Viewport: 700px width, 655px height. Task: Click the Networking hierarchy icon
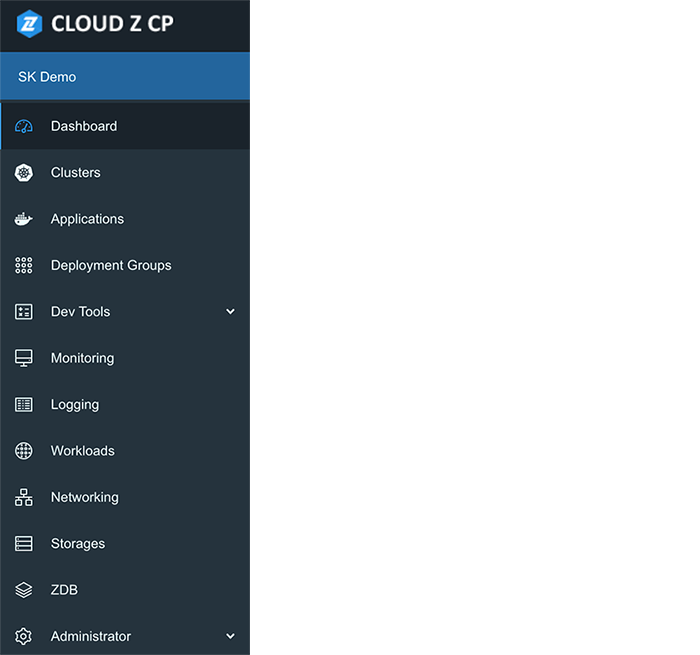(24, 497)
